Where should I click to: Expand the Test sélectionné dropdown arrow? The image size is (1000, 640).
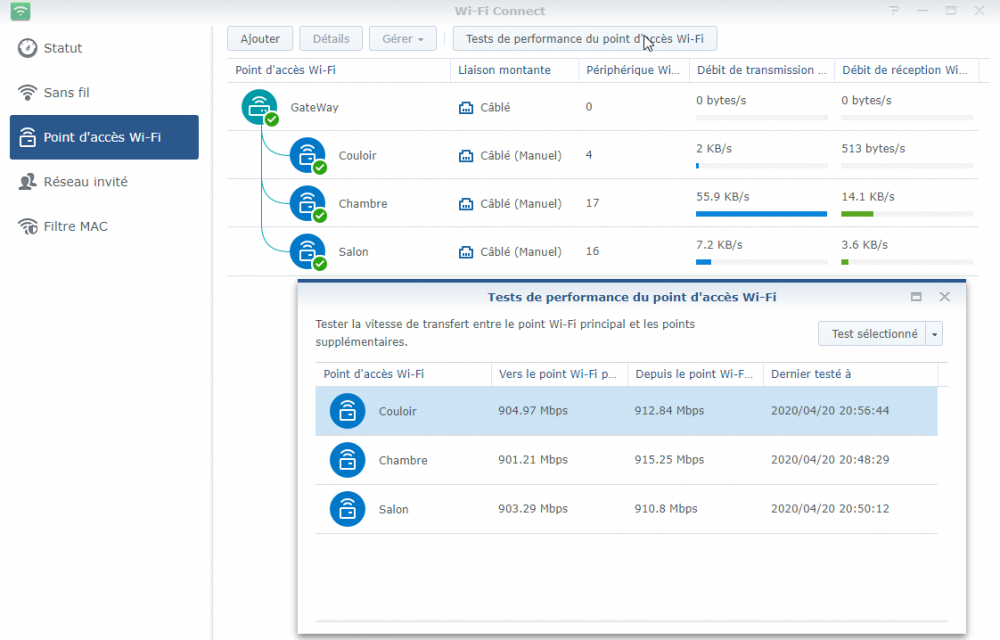pyautogui.click(x=934, y=334)
